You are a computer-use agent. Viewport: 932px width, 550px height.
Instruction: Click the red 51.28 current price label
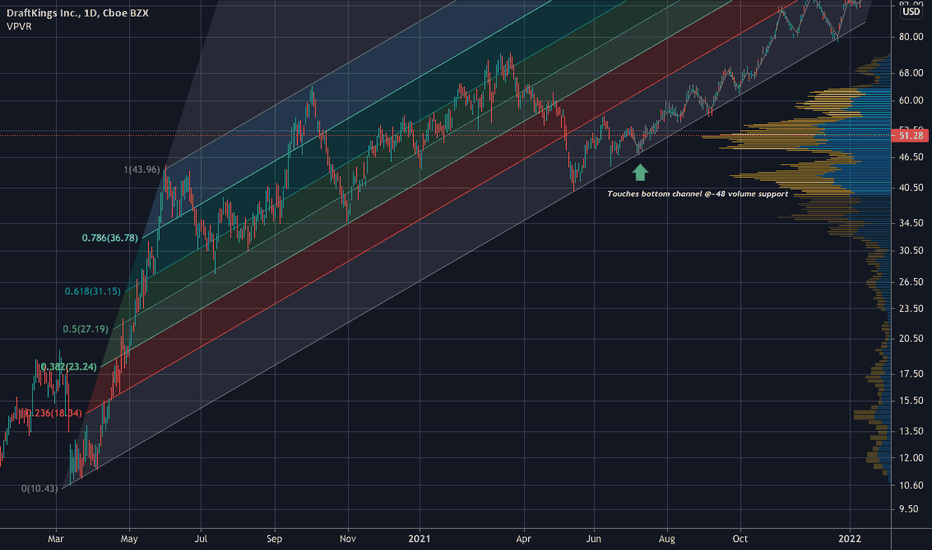tap(911, 136)
